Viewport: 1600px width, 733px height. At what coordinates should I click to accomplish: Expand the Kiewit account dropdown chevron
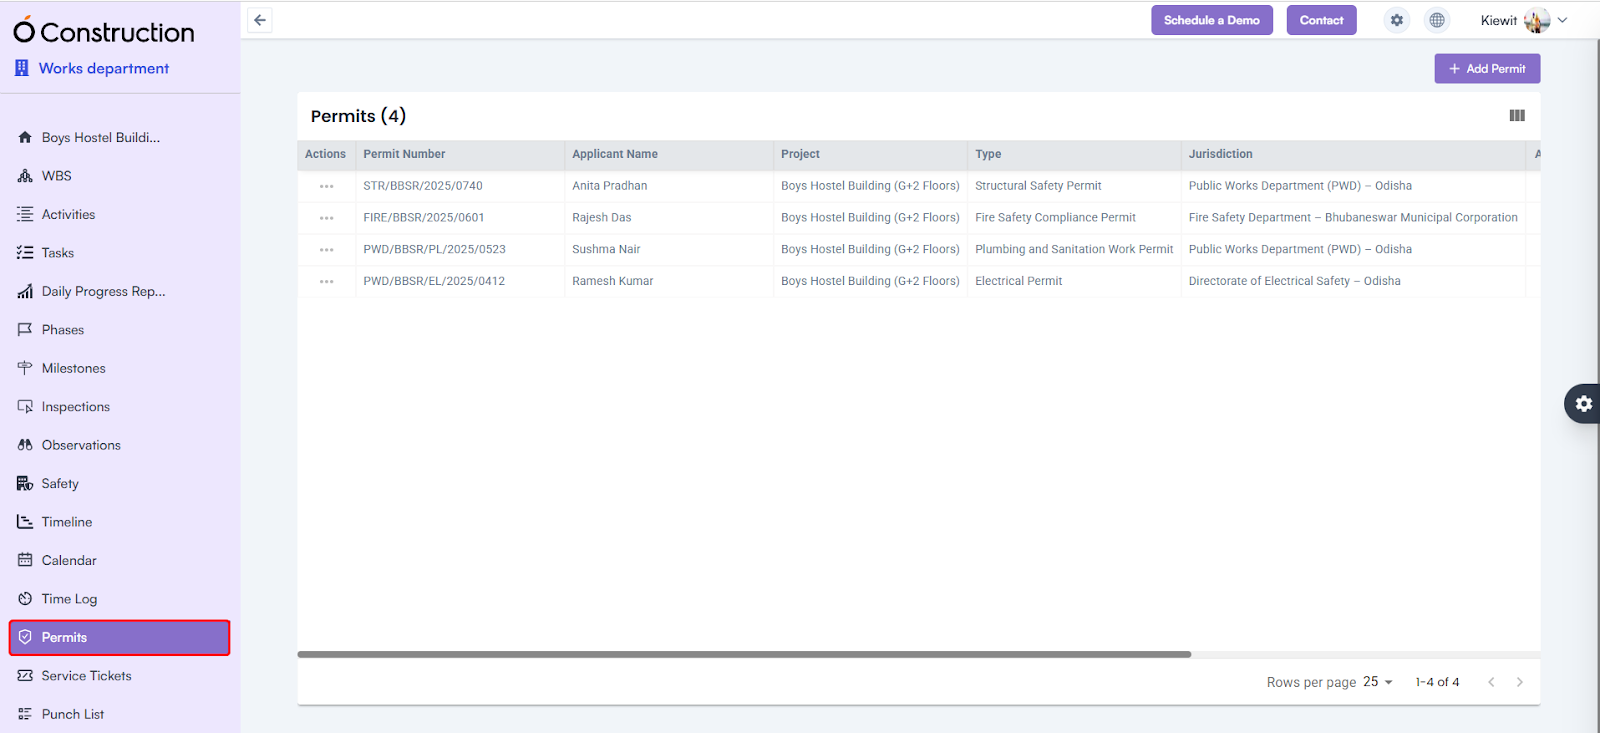click(1563, 20)
